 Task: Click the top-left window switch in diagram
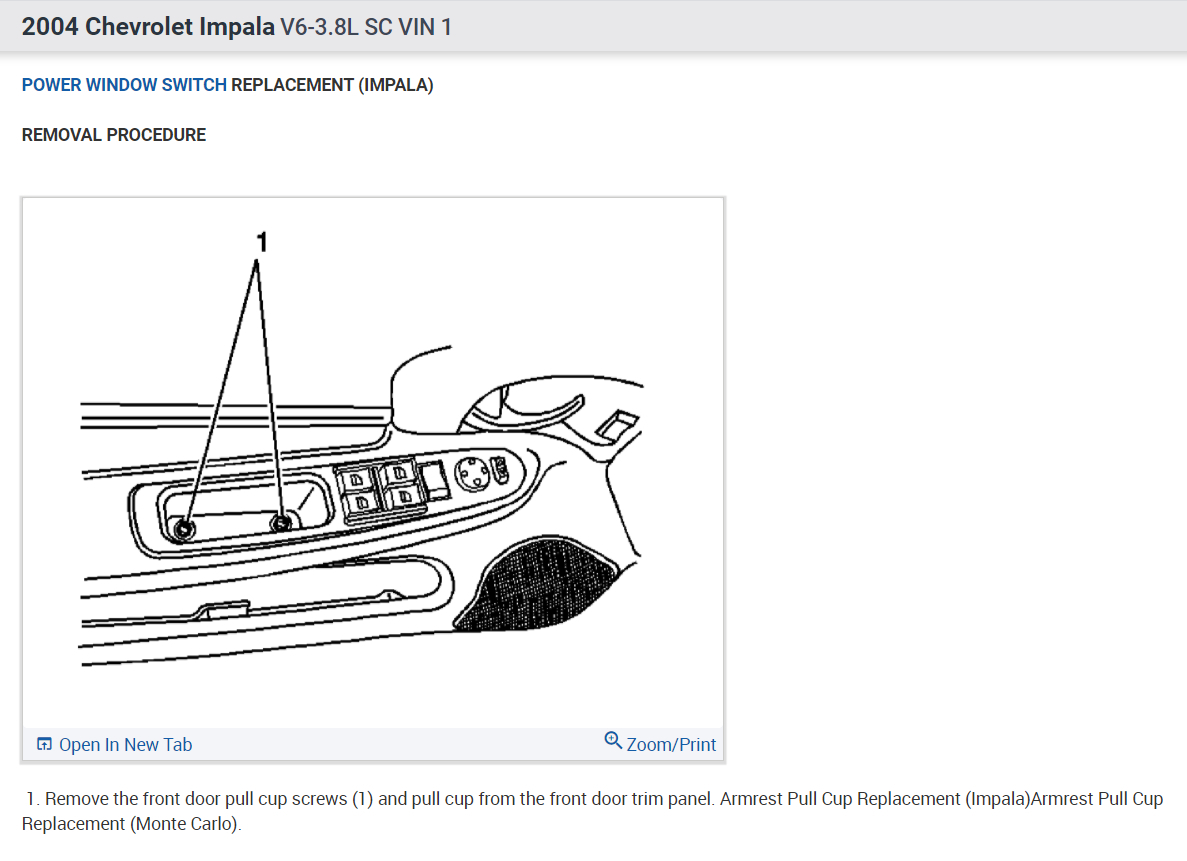[x=356, y=480]
